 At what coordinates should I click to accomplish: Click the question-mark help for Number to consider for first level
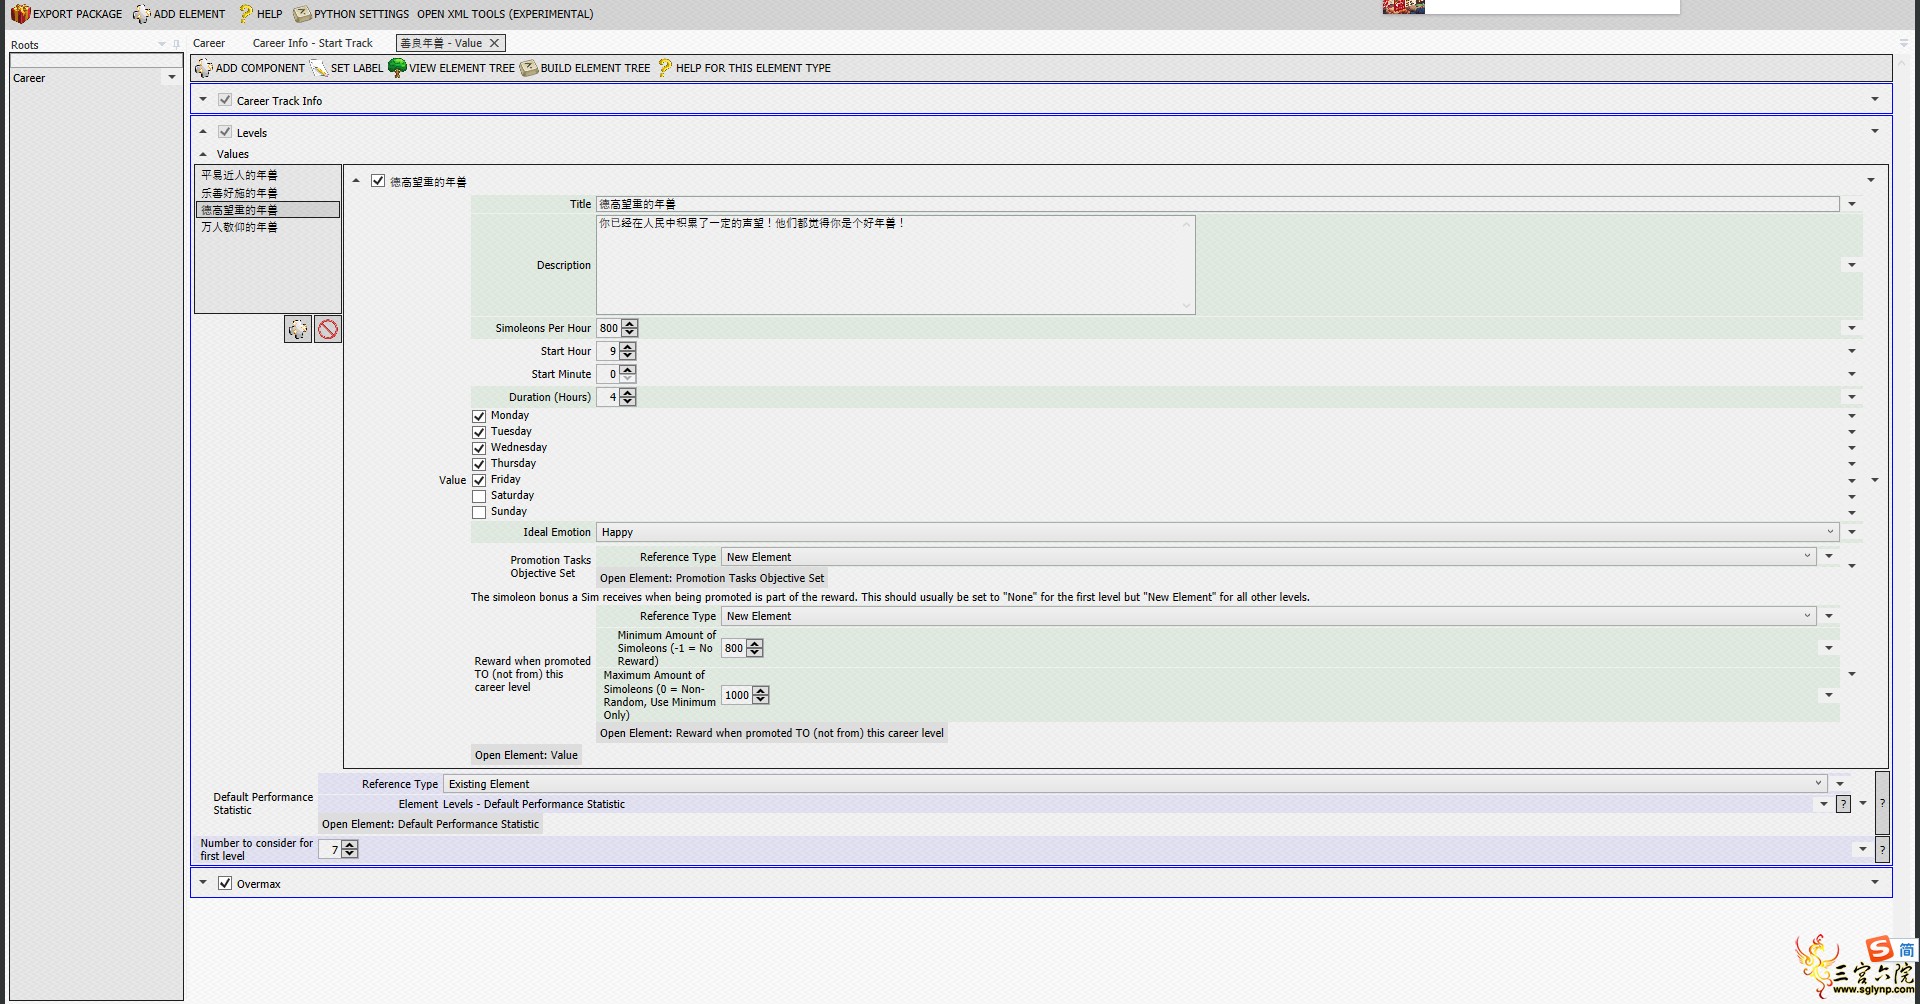pyautogui.click(x=1882, y=850)
